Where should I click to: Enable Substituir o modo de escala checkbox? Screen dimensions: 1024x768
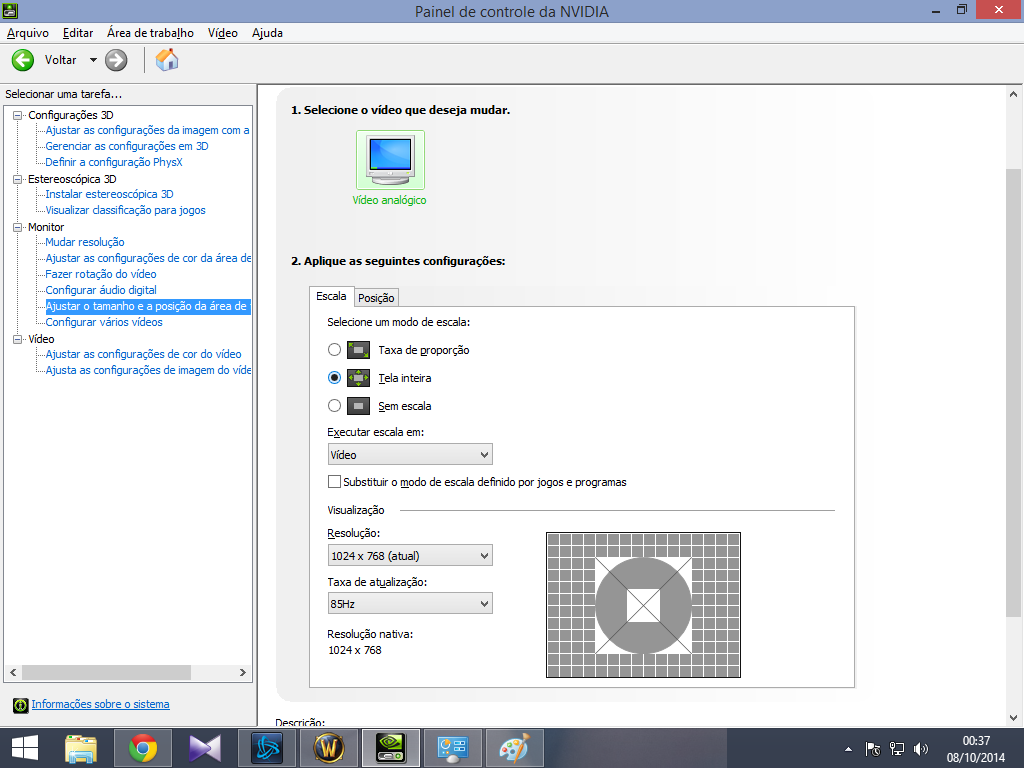click(334, 482)
